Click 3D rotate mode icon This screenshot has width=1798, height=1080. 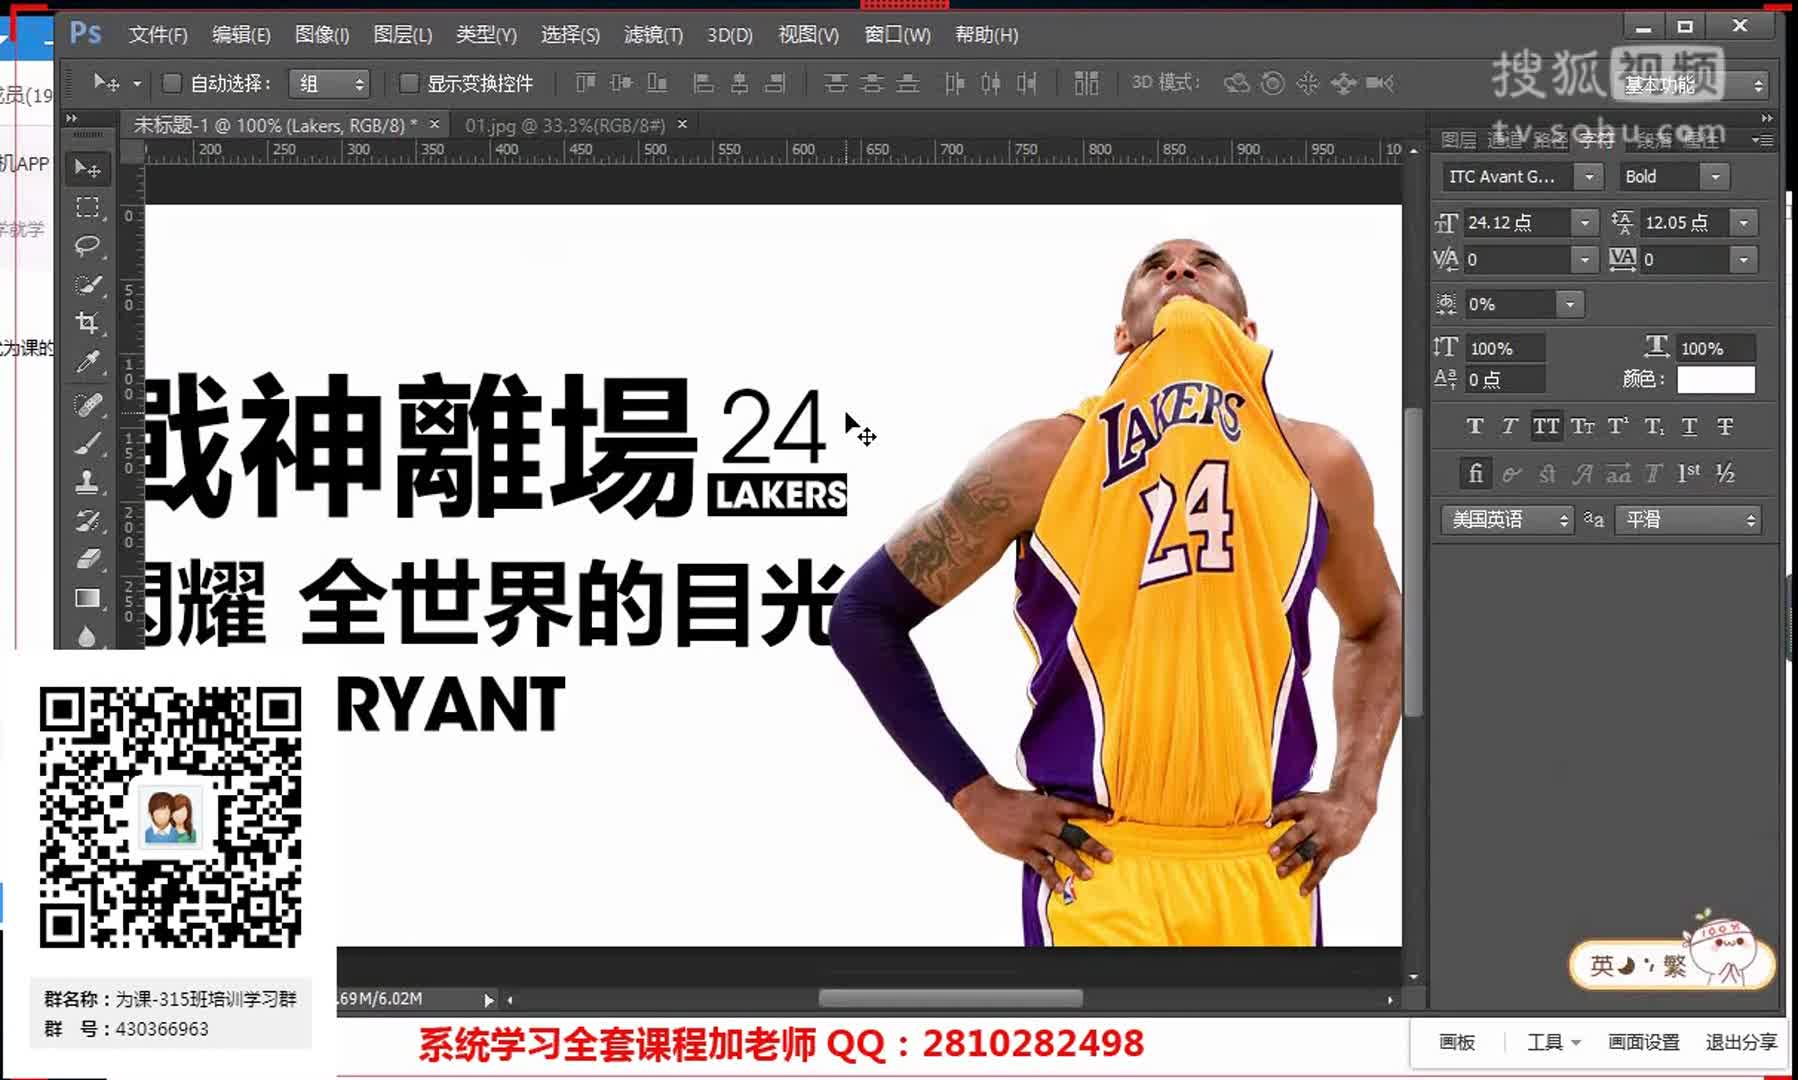[x=1237, y=83]
